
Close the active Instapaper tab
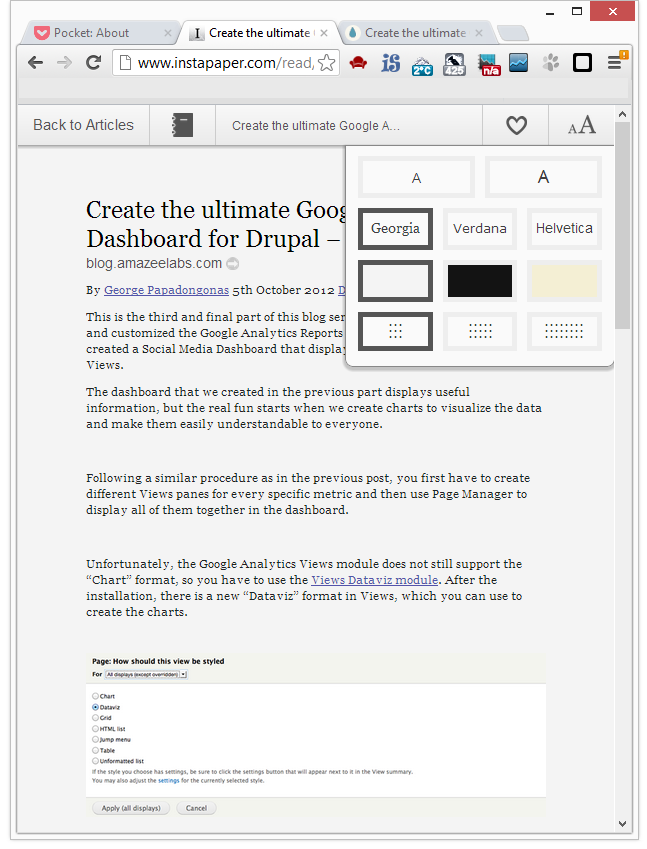tap(324, 33)
